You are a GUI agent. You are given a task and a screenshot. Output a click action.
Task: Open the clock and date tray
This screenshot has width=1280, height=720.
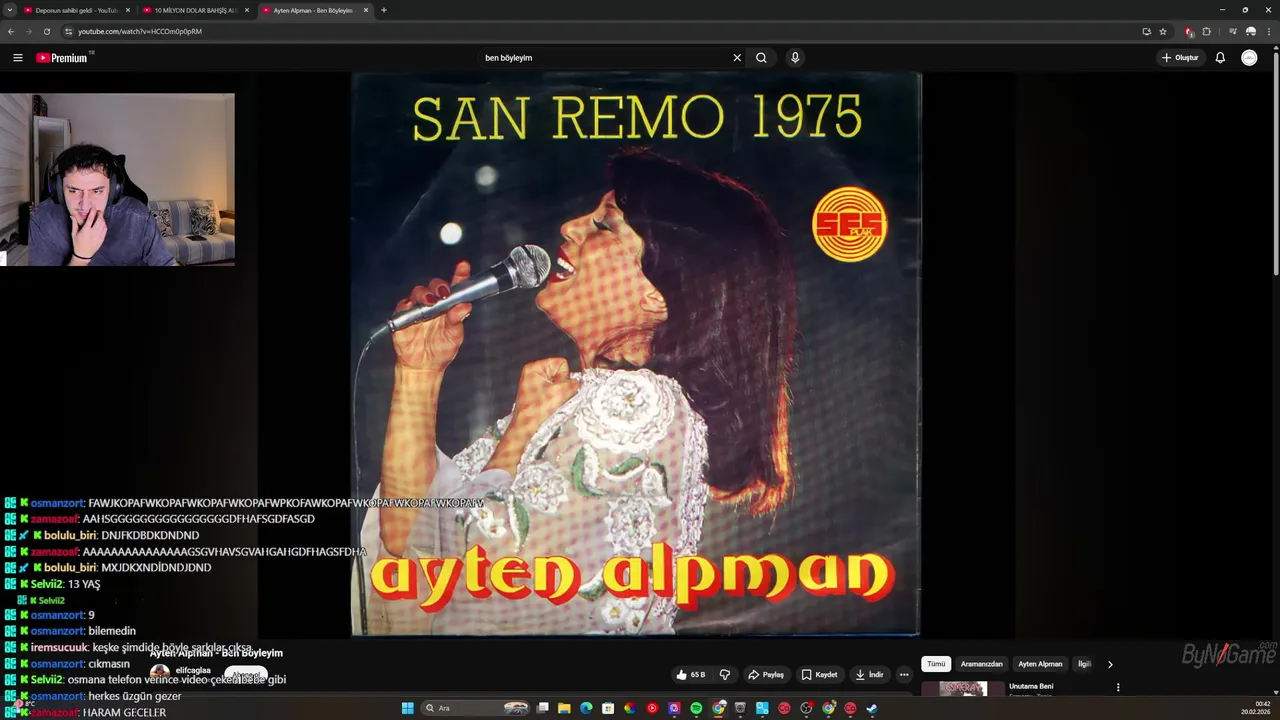[1256, 708]
